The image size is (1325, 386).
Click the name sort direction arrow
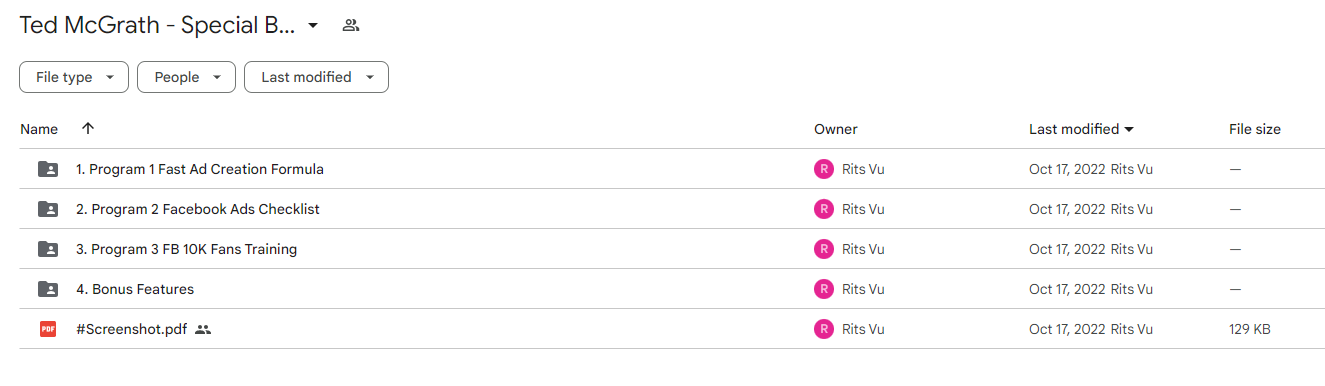[88, 129]
